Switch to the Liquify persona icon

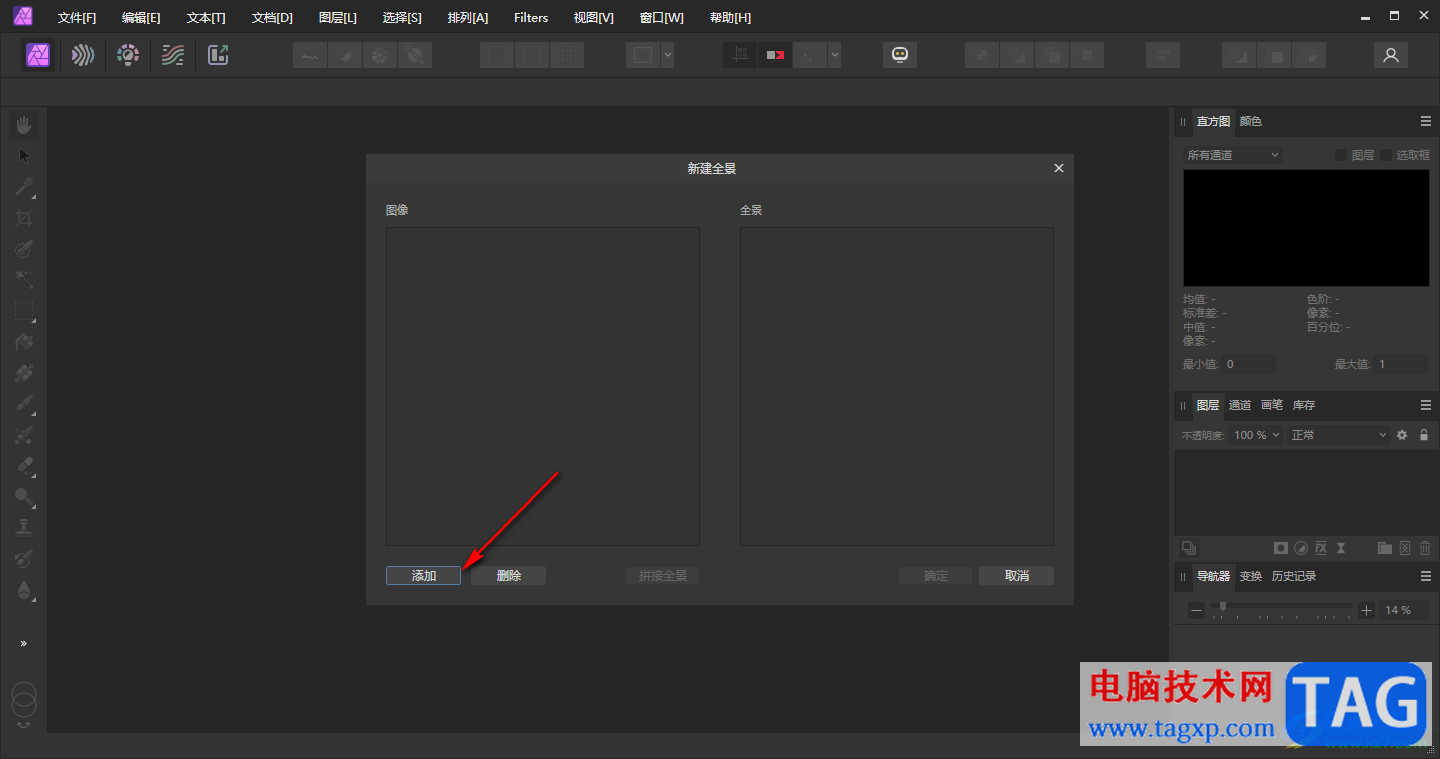pos(83,55)
